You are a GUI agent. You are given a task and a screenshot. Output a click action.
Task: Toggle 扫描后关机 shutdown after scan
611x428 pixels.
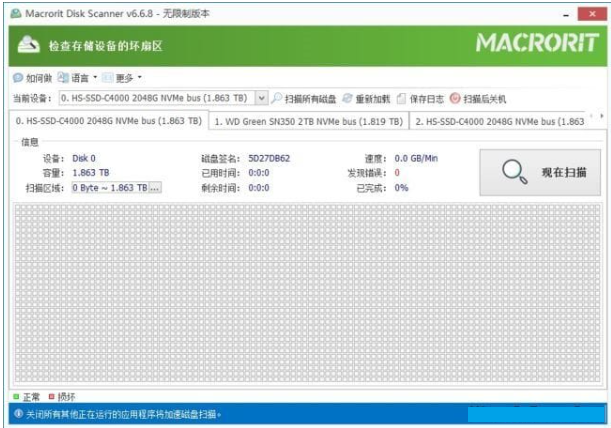click(x=478, y=99)
